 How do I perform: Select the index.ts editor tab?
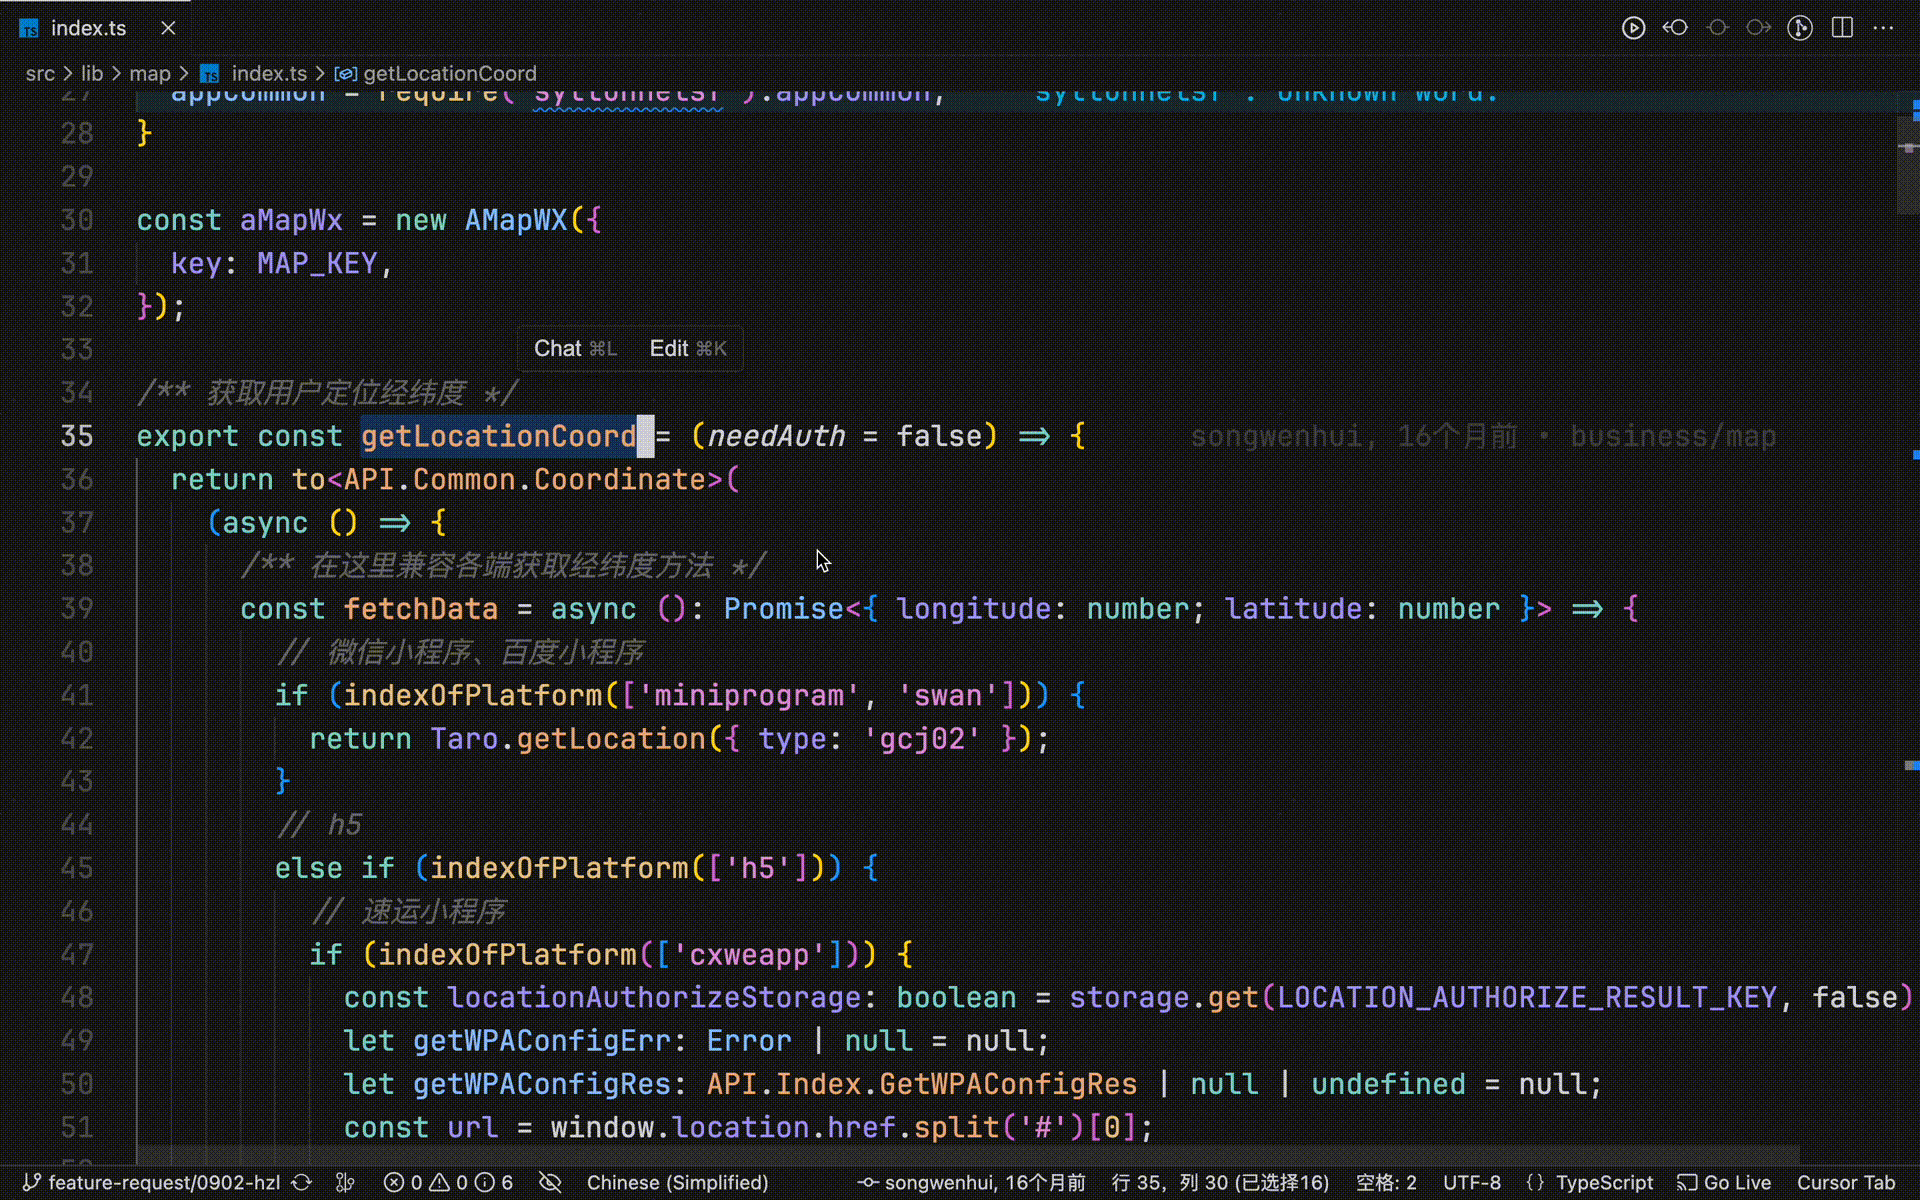(x=88, y=28)
